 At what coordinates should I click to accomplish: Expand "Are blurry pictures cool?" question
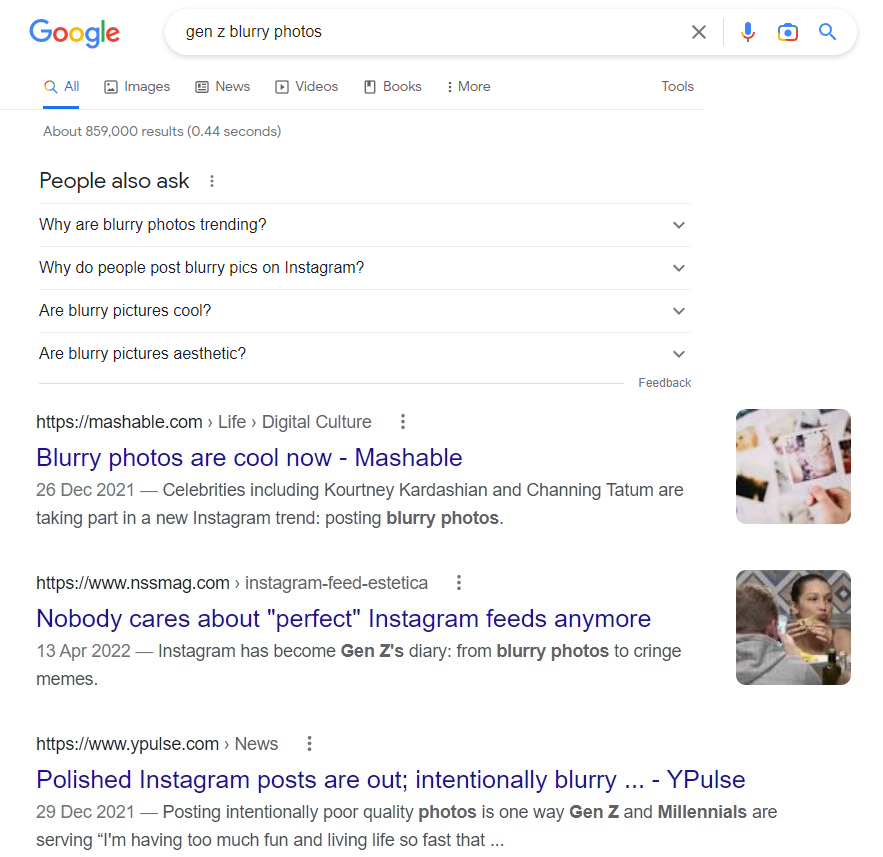click(679, 311)
